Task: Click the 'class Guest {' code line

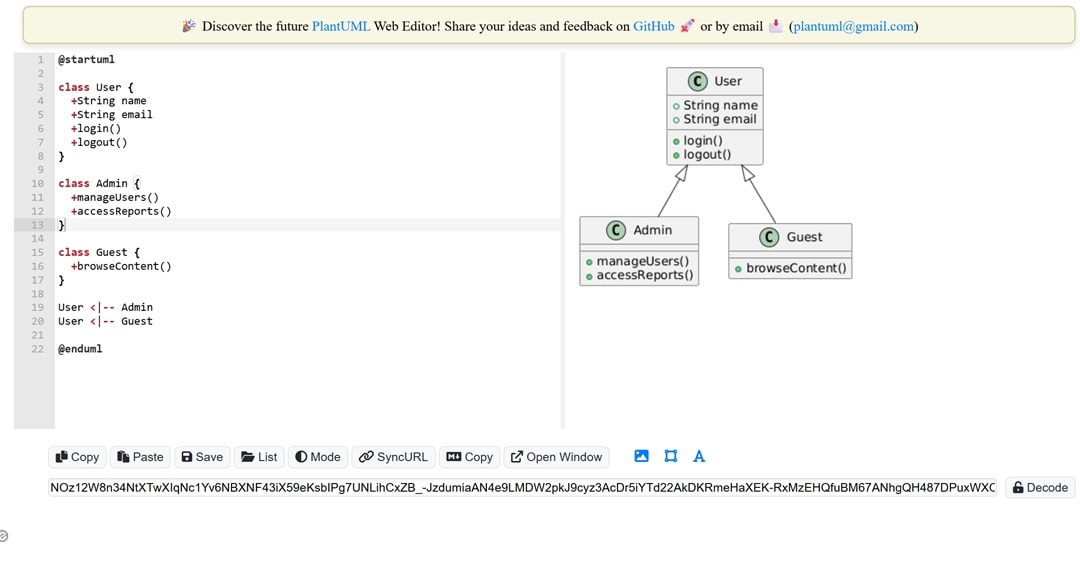Action: pyautogui.click(x=98, y=252)
